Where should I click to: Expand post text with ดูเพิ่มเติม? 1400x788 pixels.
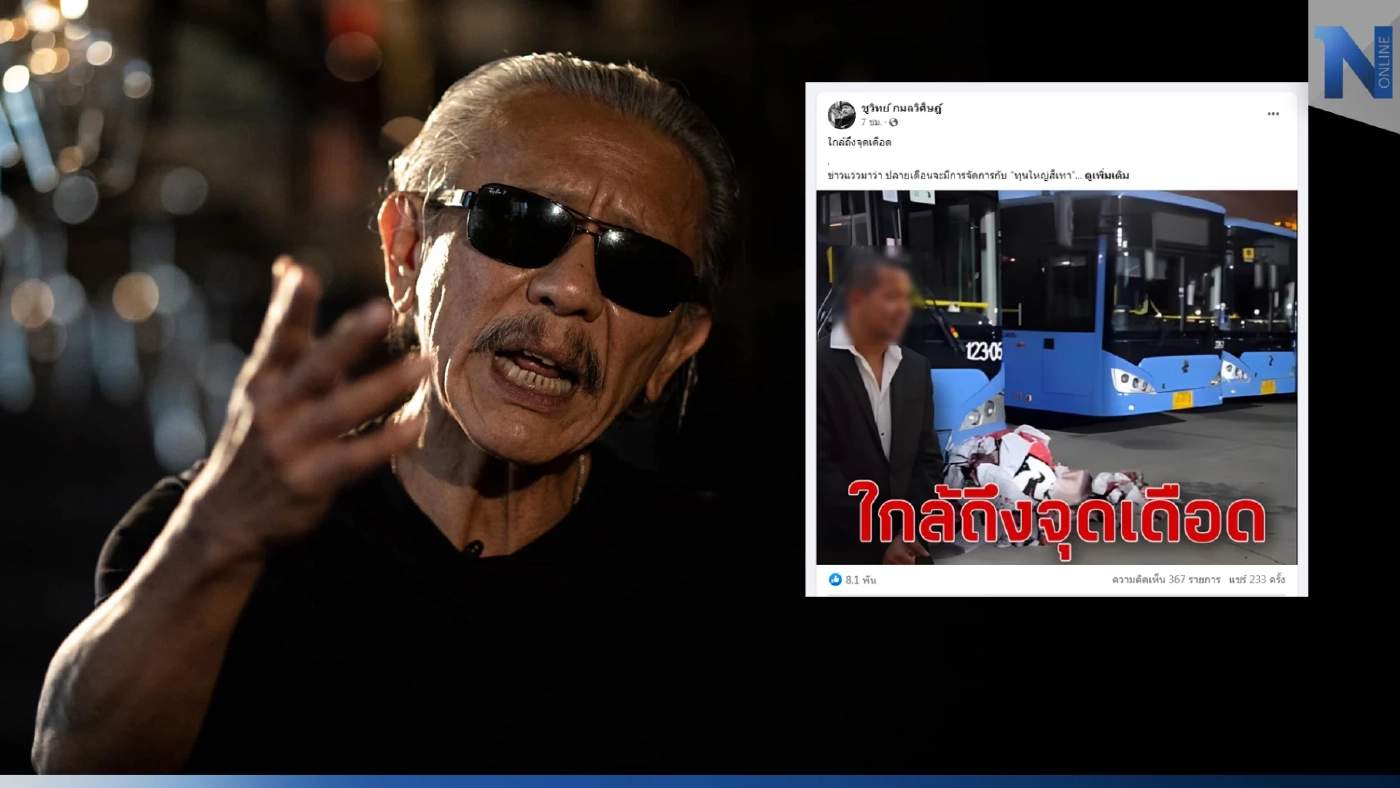coord(1106,175)
